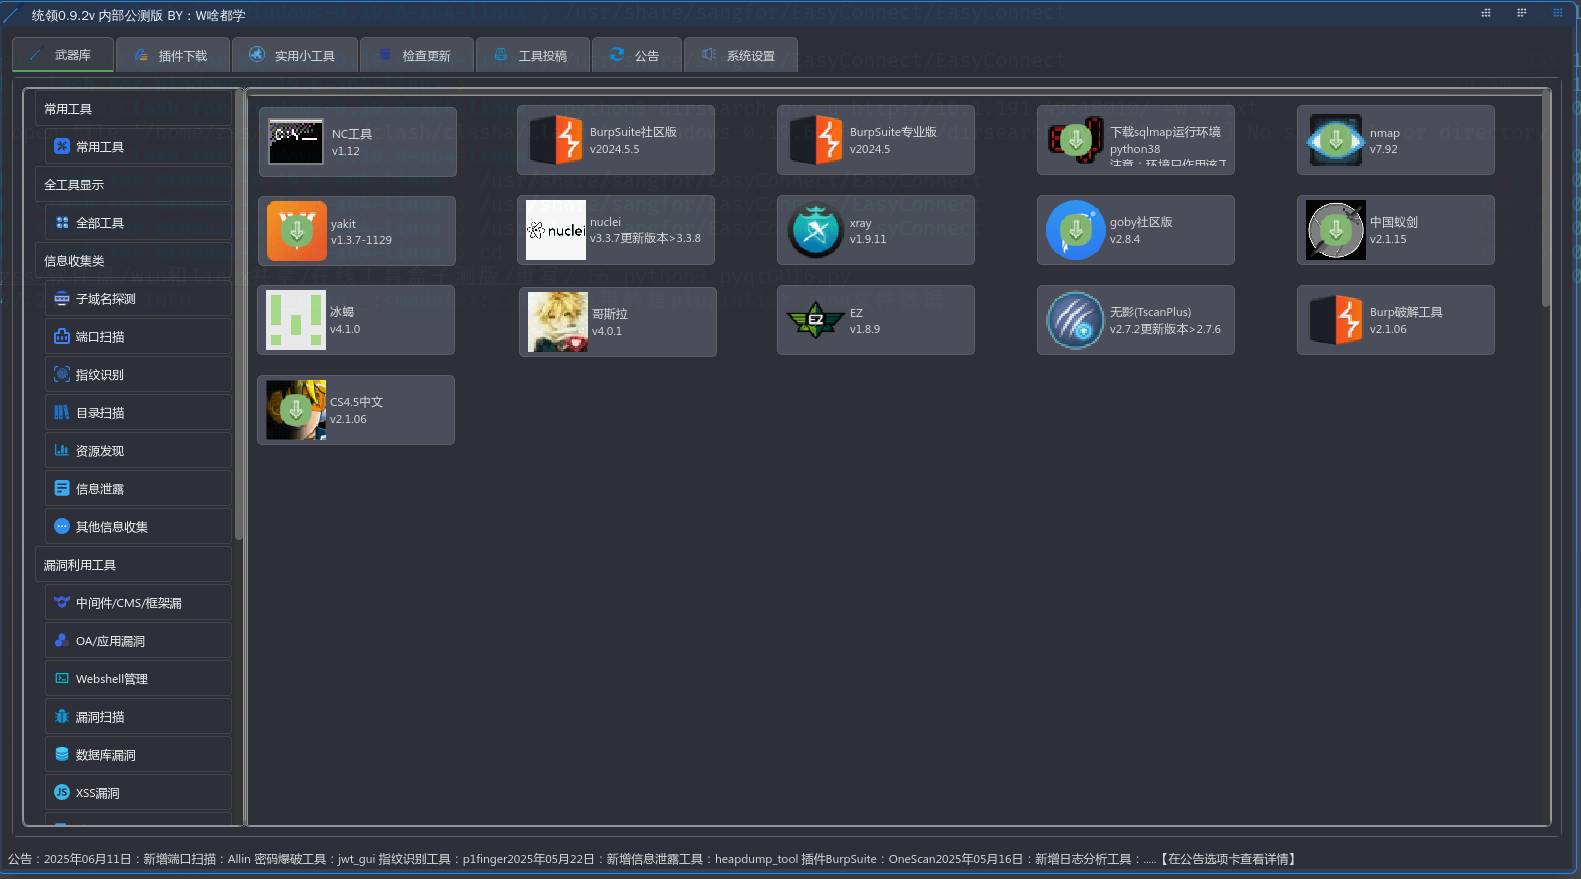1581x879 pixels.
Task: Open the 公告 tab
Action: coord(637,55)
